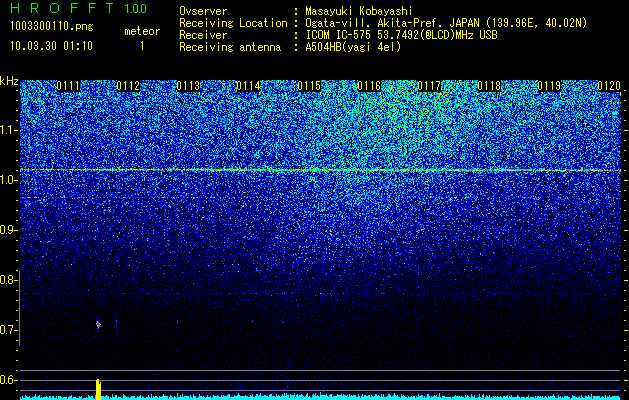Screen dimensions: 629x400
Task: Click the meteor count value 1
Action: click(x=142, y=46)
